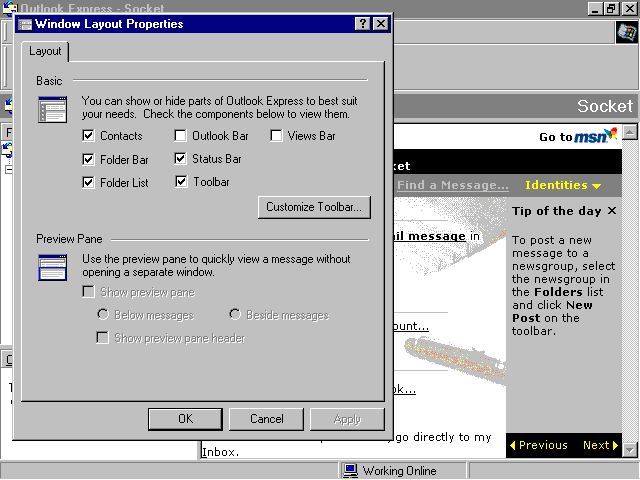Viewport: 640px width, 480px height.
Task: Click the Windows logo throbber icon
Action: click(x=627, y=32)
